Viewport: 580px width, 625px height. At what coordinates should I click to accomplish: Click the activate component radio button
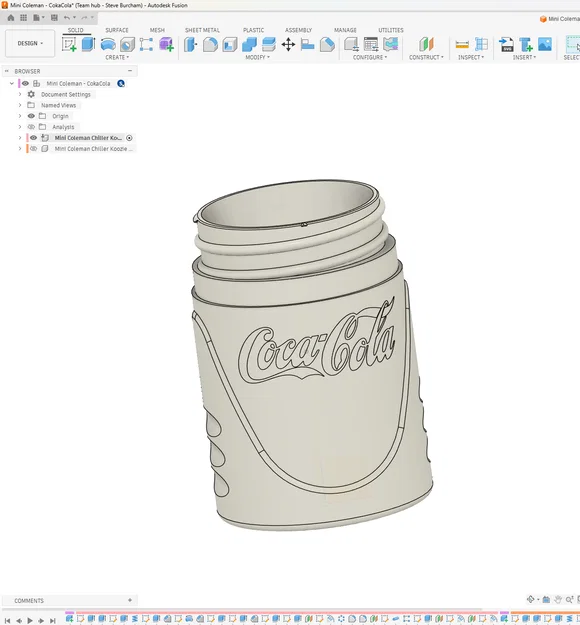point(129,138)
